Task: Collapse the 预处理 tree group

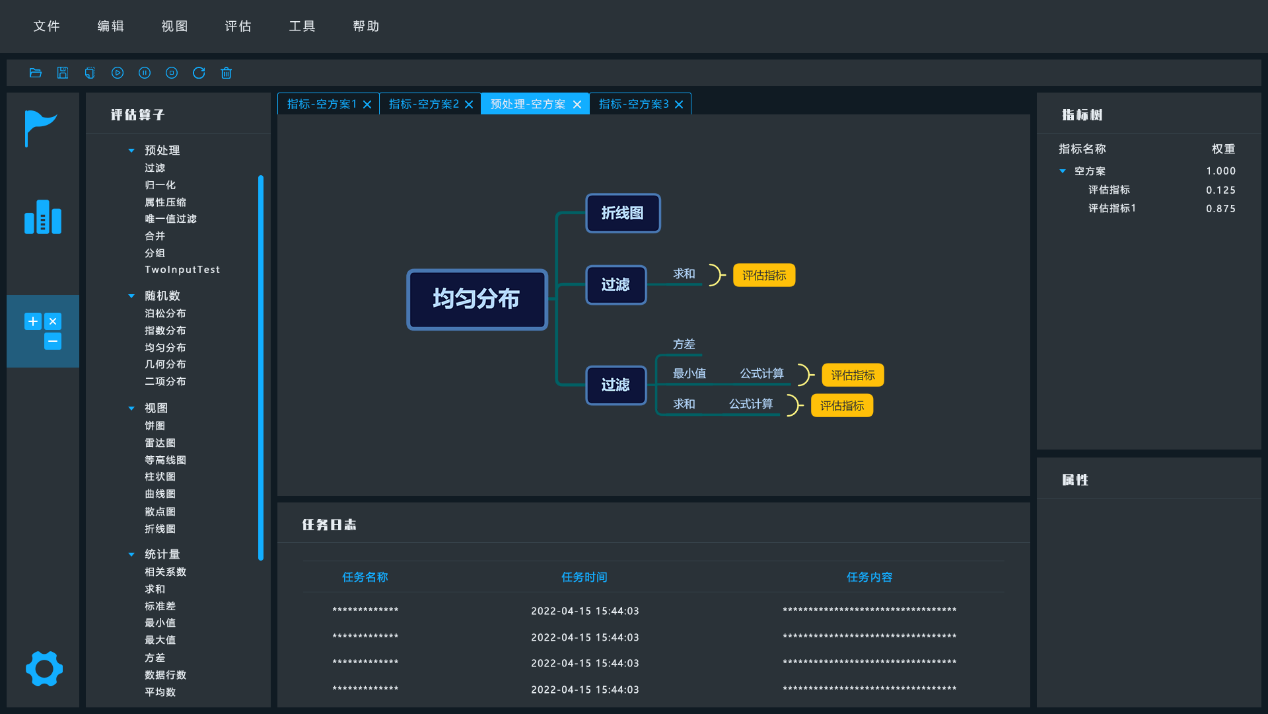Action: 131,151
